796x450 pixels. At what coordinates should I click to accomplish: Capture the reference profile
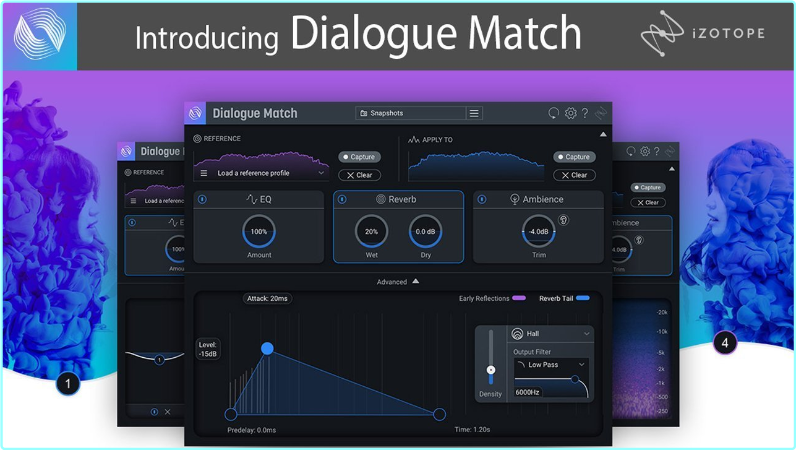click(359, 157)
